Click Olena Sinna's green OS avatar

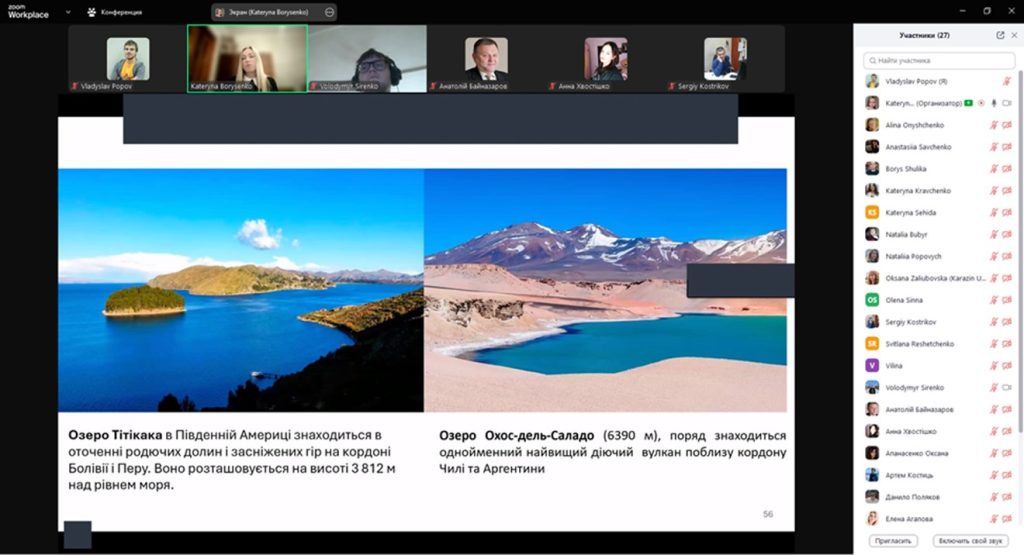pos(872,299)
